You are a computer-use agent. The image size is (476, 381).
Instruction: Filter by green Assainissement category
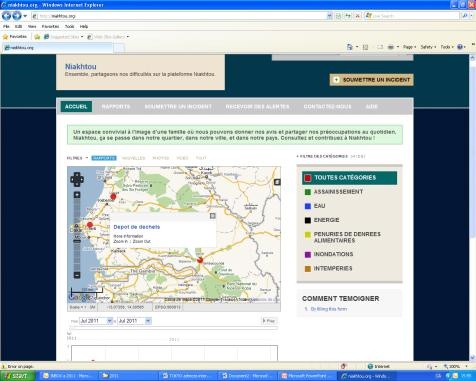pos(334,192)
